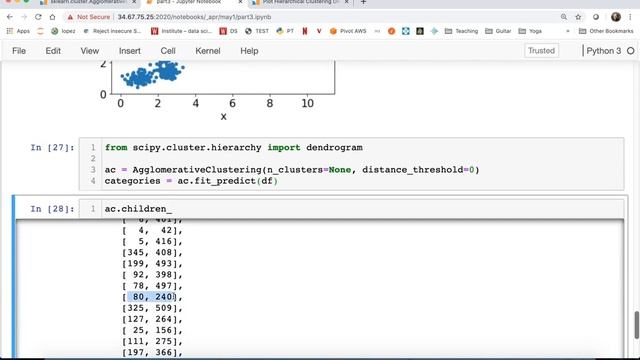Click inside the ac.children_ code cell
This screenshot has width=640, height=360.
coord(362,209)
